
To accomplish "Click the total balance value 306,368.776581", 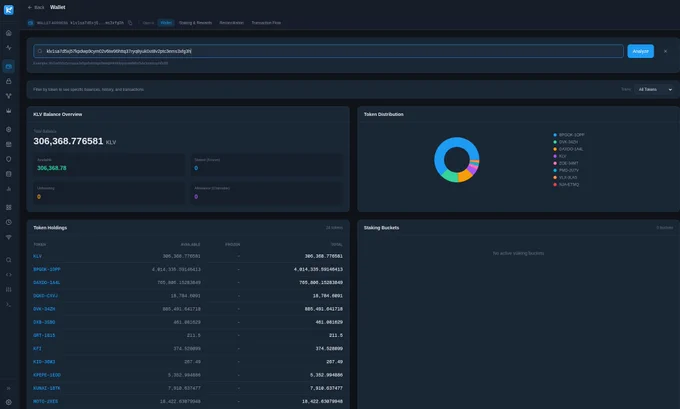I will 68,141.
